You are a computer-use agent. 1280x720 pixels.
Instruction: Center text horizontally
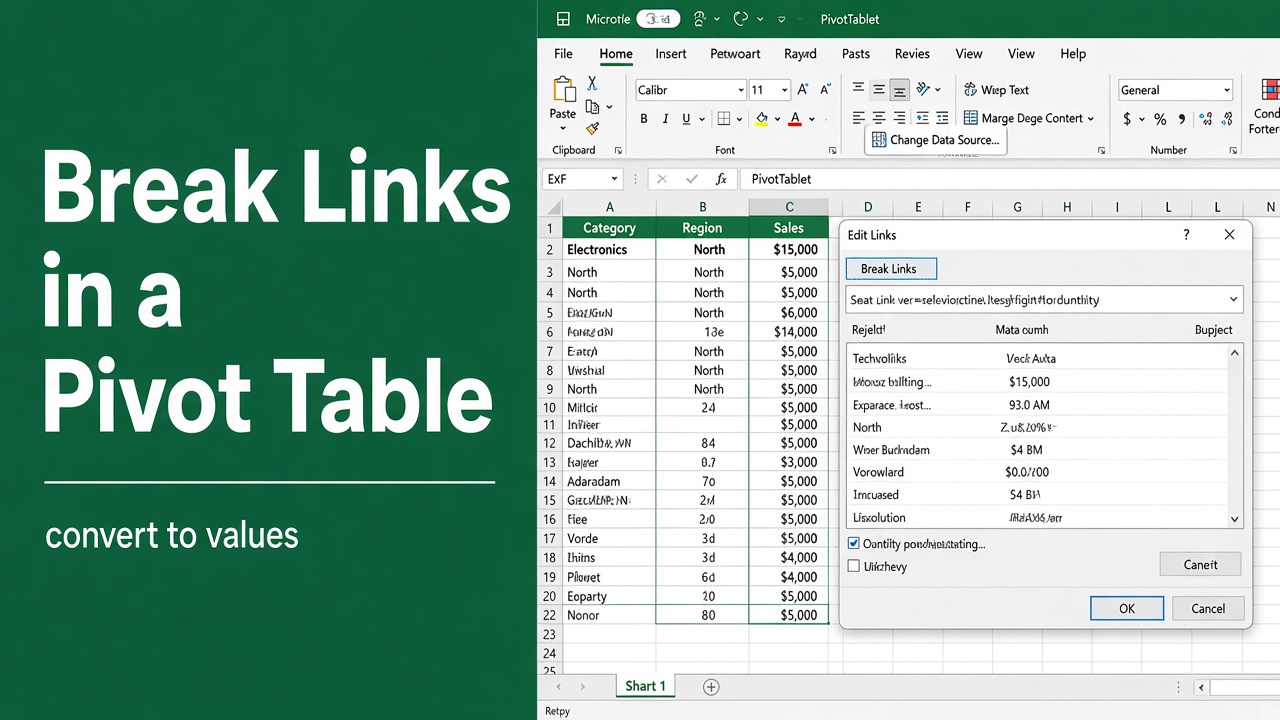[879, 118]
